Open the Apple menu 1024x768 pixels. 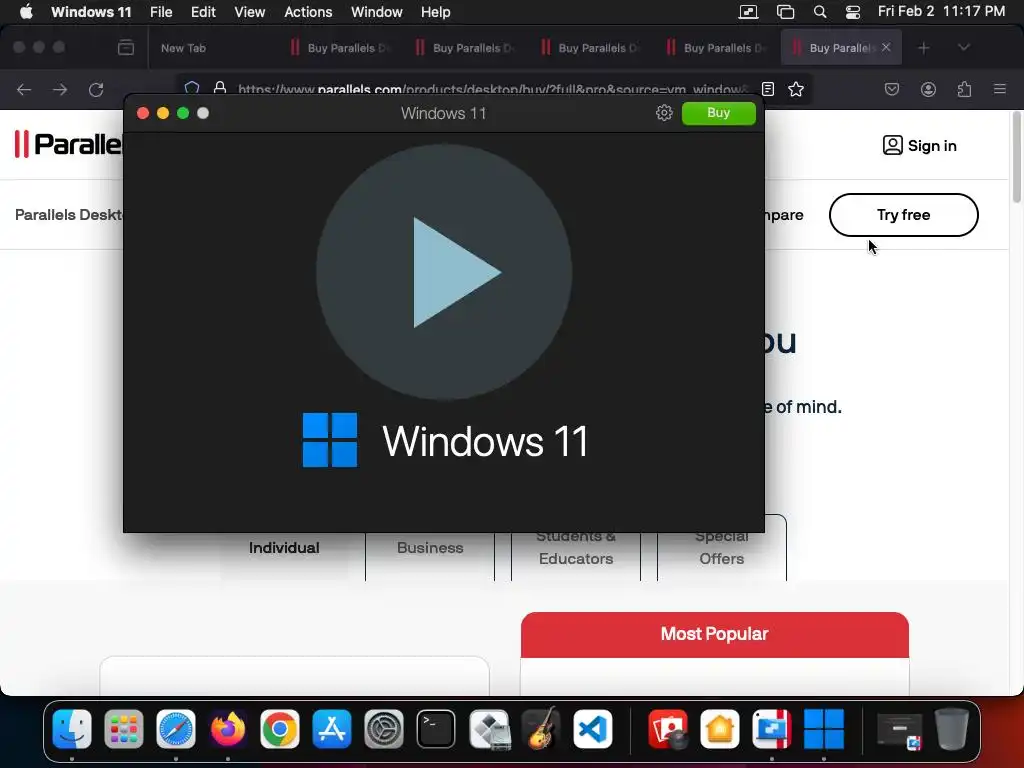(26, 12)
